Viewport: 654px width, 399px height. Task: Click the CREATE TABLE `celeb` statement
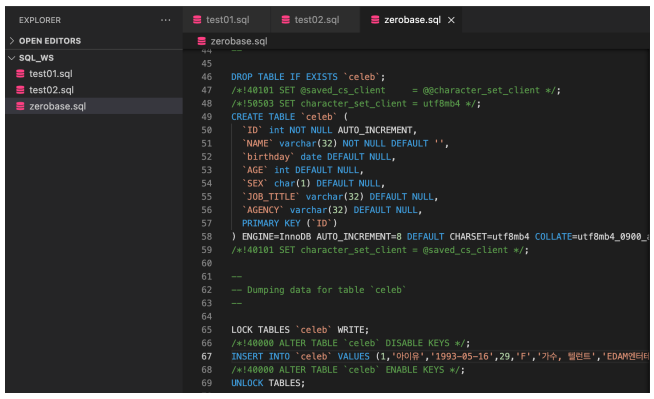[x=289, y=117]
